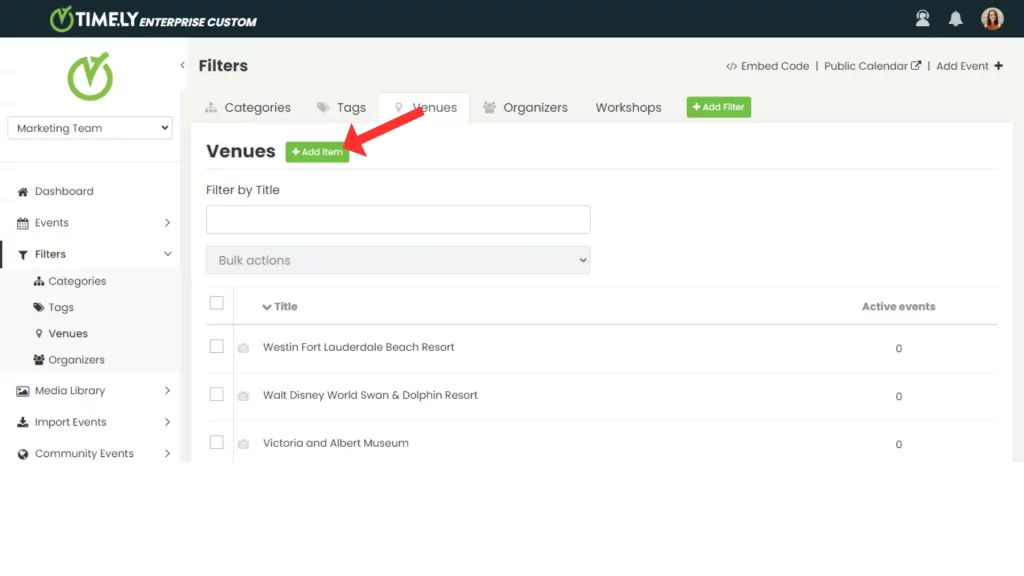Viewport: 1024px width, 576px height.
Task: Switch to the Workshops tab
Action: click(x=628, y=107)
